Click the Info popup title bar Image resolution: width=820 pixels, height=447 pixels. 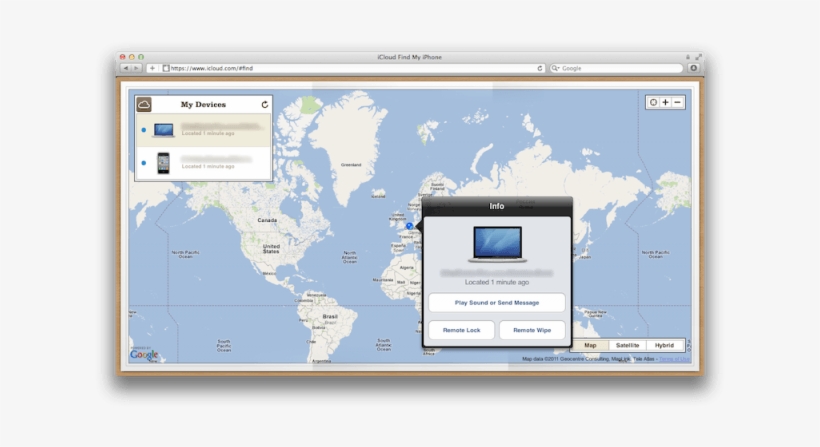click(497, 207)
